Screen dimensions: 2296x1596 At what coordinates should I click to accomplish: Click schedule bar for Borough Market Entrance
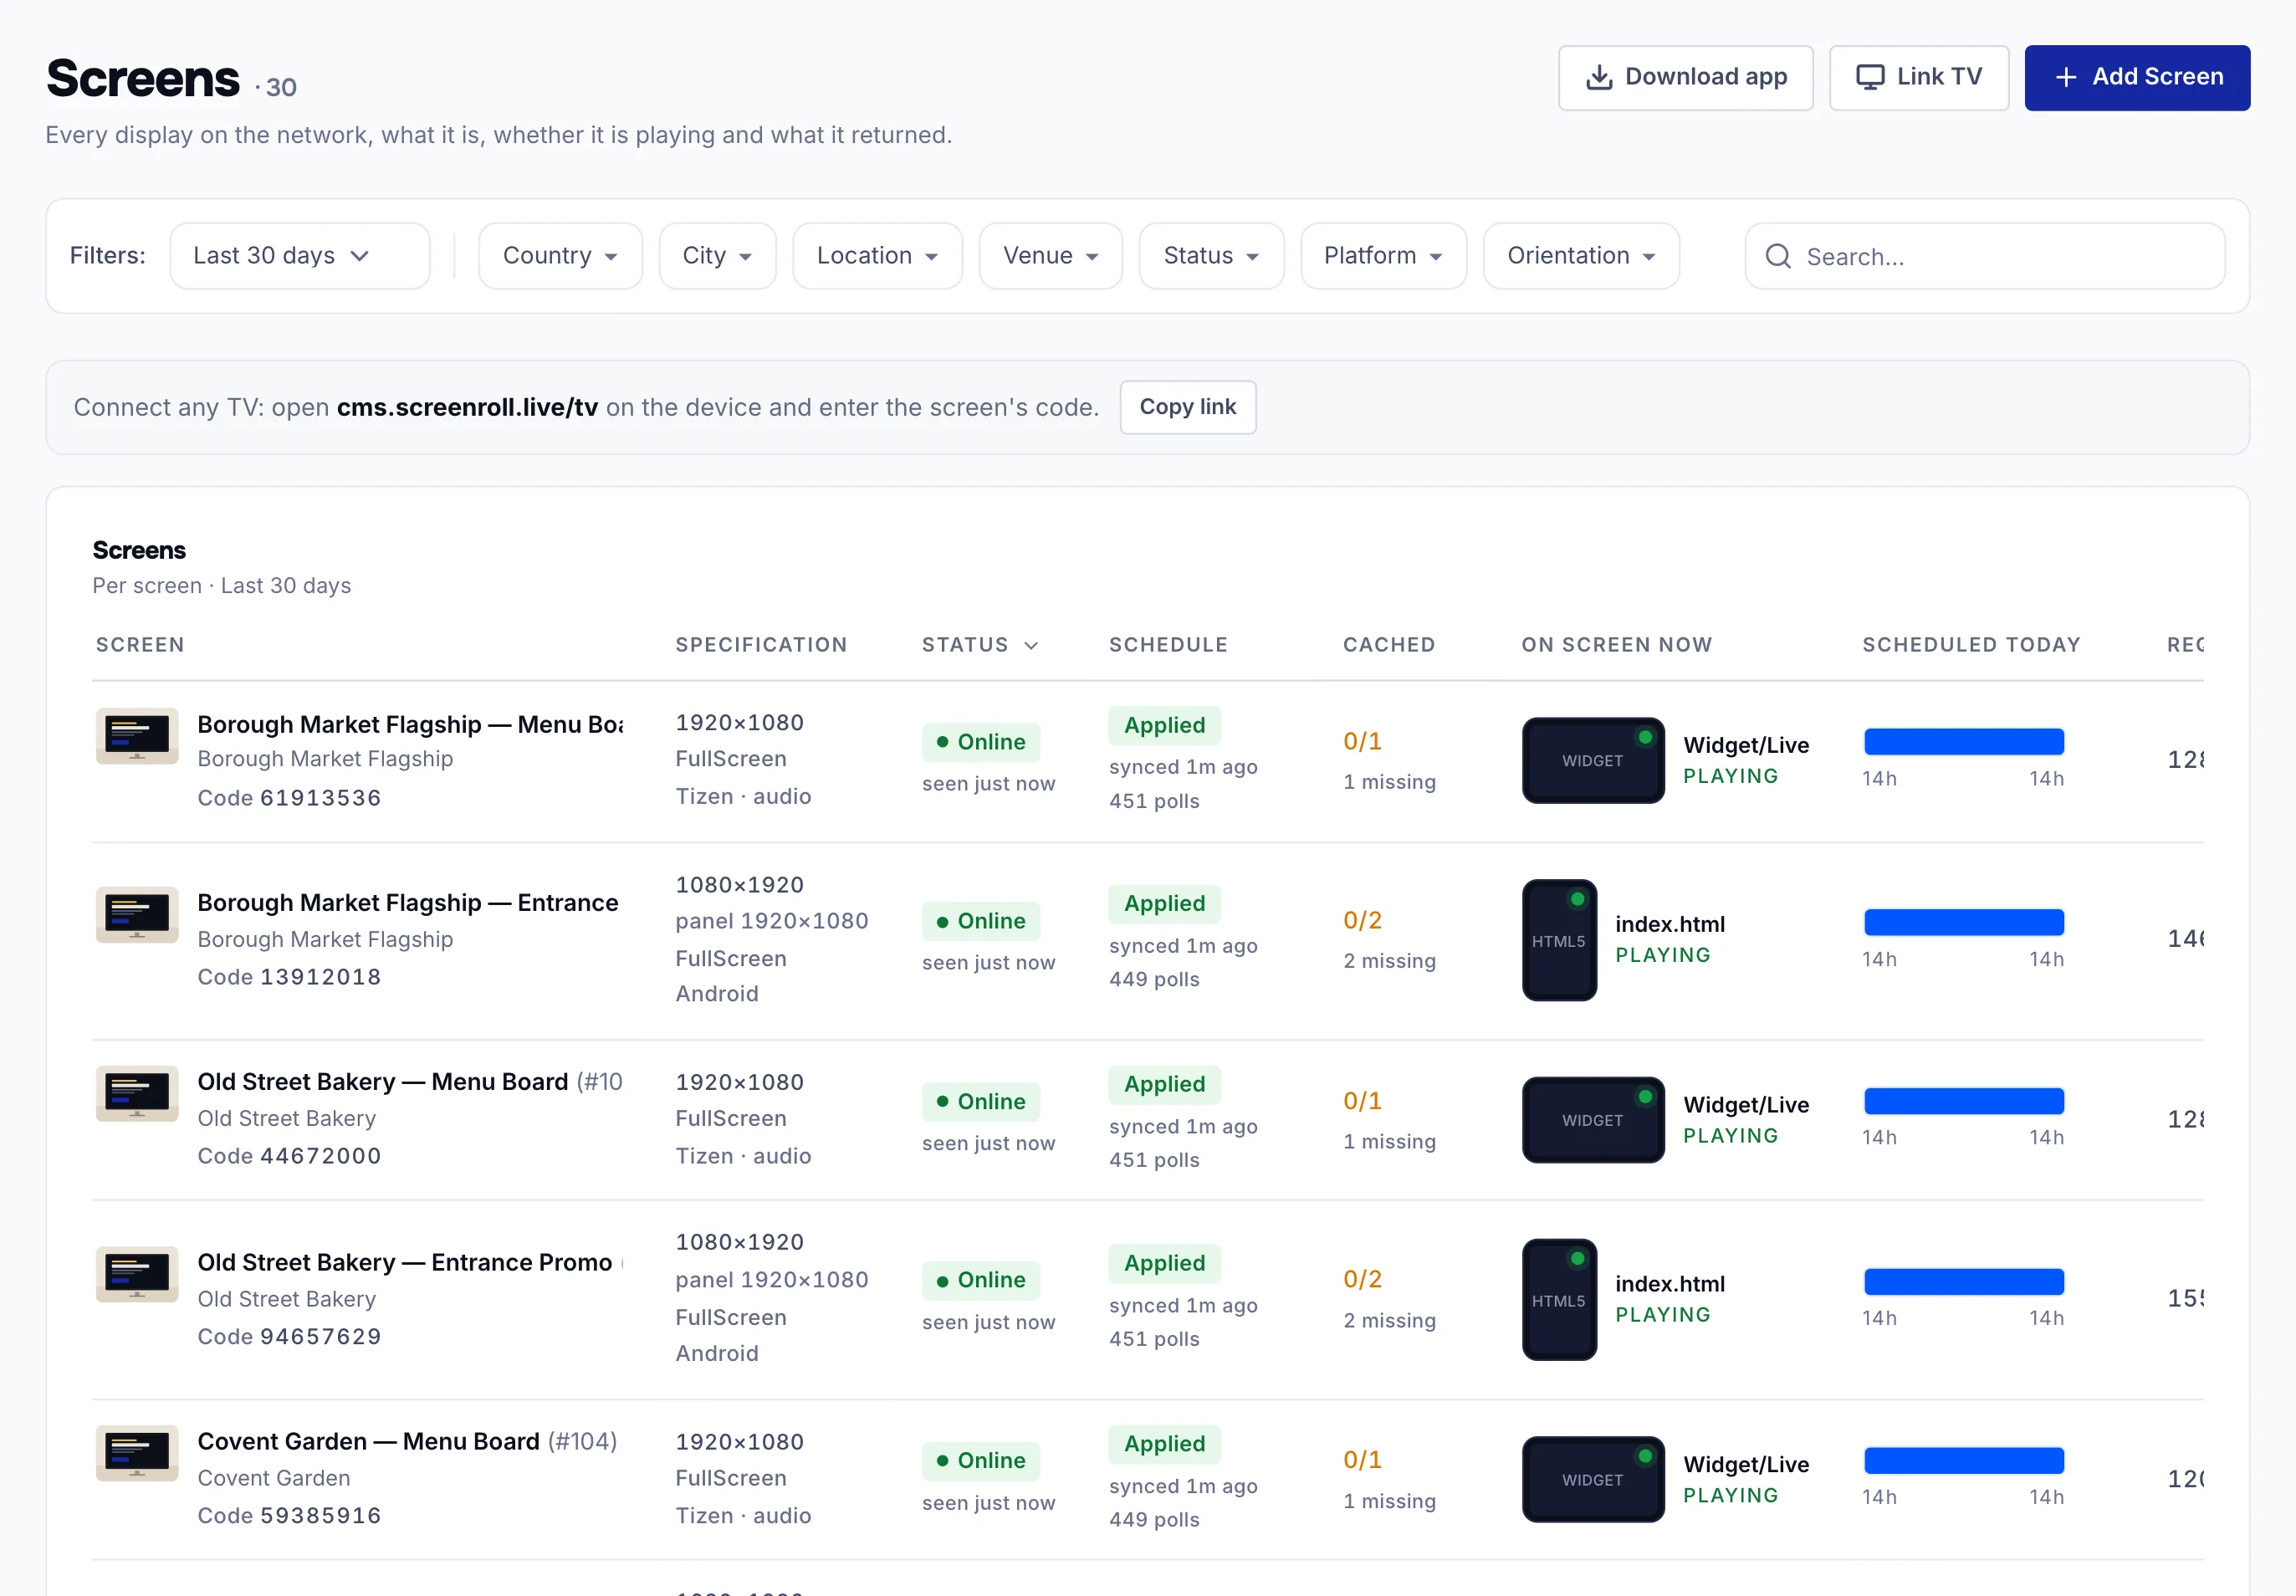tap(1963, 922)
